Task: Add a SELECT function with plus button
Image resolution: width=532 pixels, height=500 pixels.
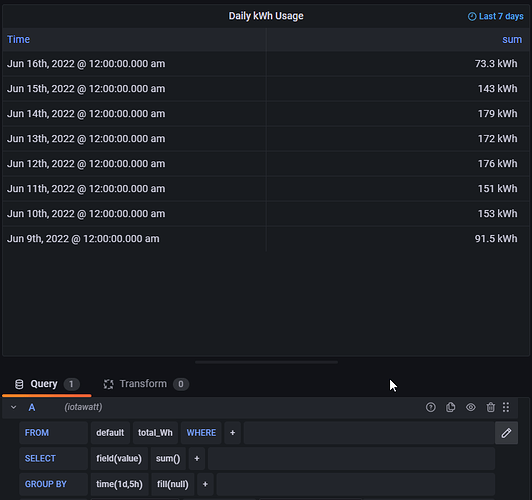Action: (197, 459)
